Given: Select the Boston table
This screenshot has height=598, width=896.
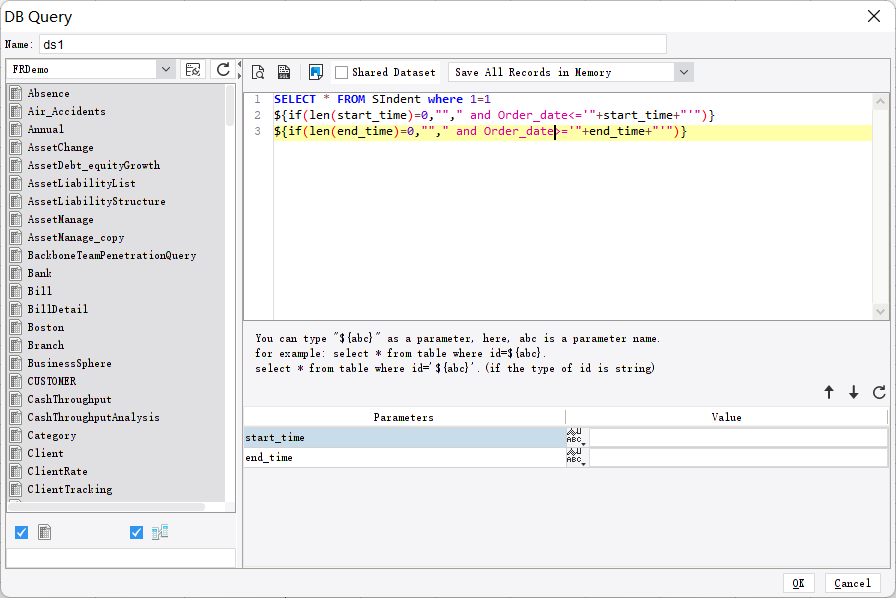Looking at the screenshot, I should (x=46, y=328).
